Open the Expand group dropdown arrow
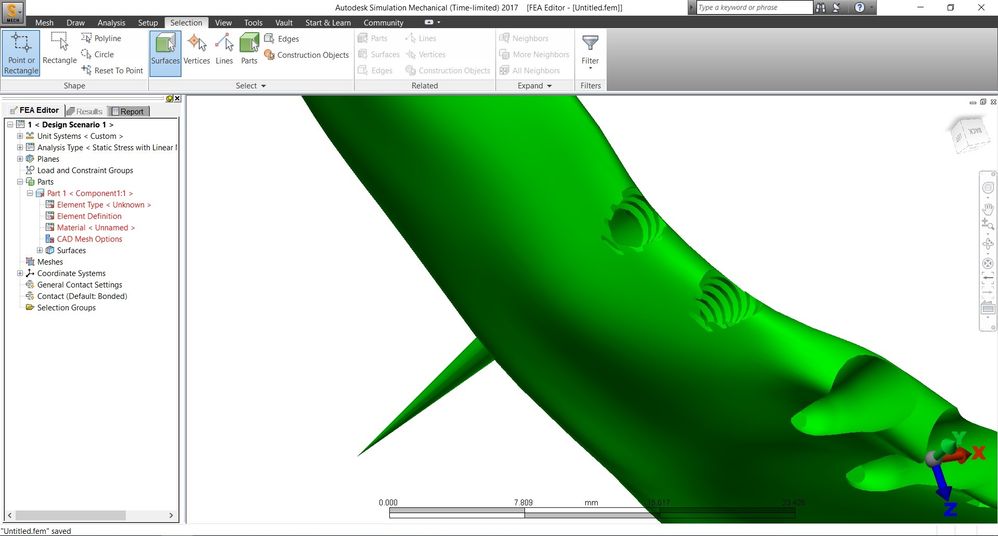Image resolution: width=998 pixels, height=536 pixels. click(x=549, y=86)
